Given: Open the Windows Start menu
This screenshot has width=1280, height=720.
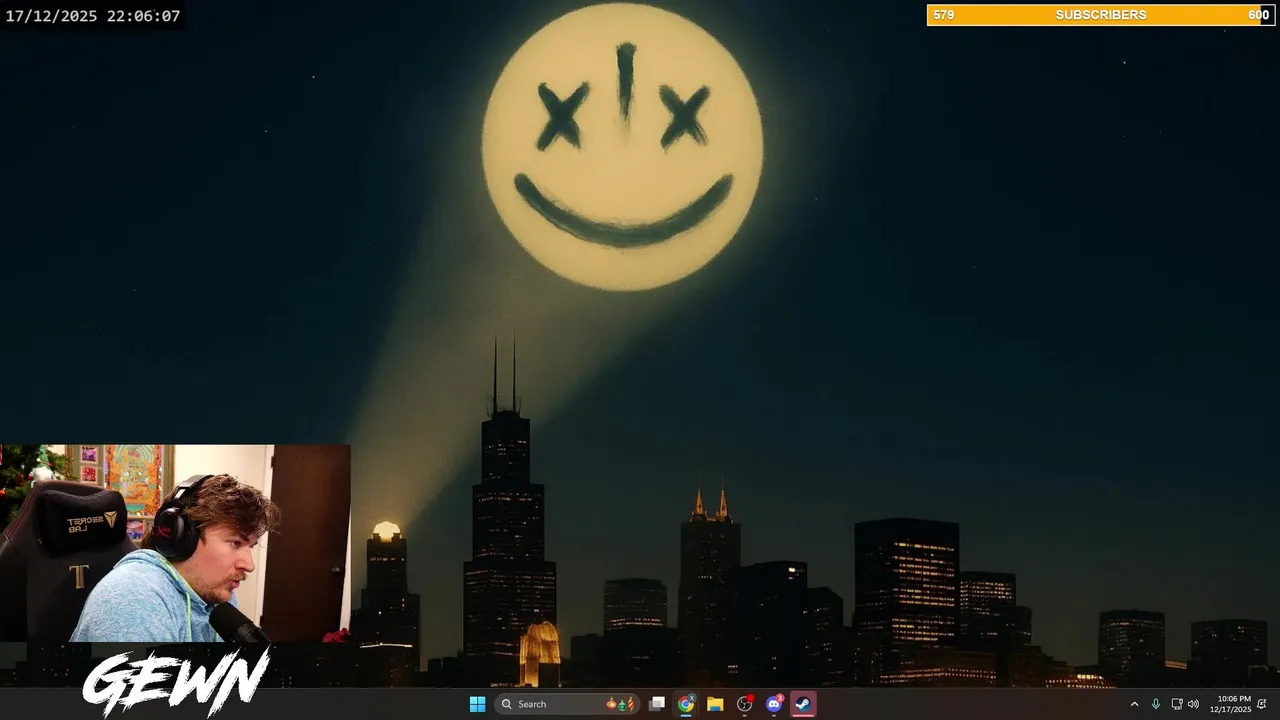Looking at the screenshot, I should coord(477,704).
